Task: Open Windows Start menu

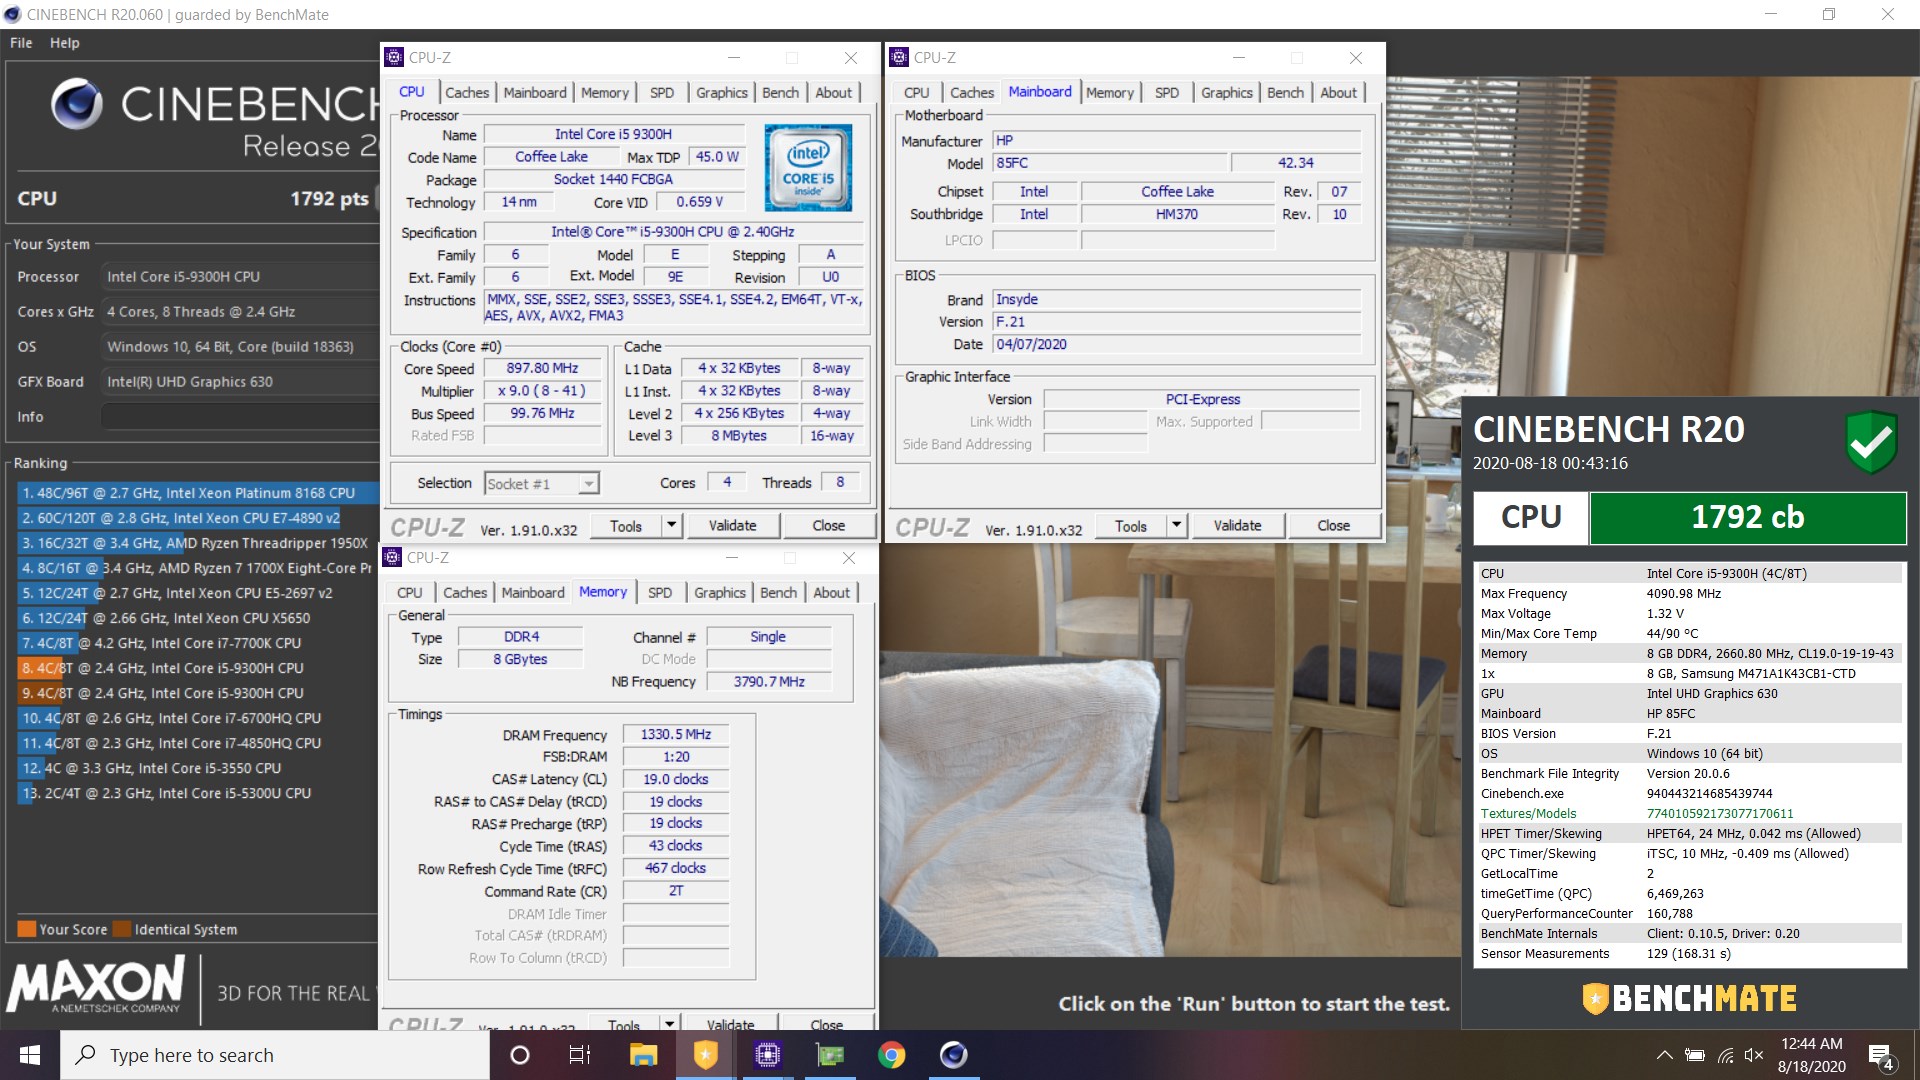Action: pyautogui.click(x=30, y=1055)
